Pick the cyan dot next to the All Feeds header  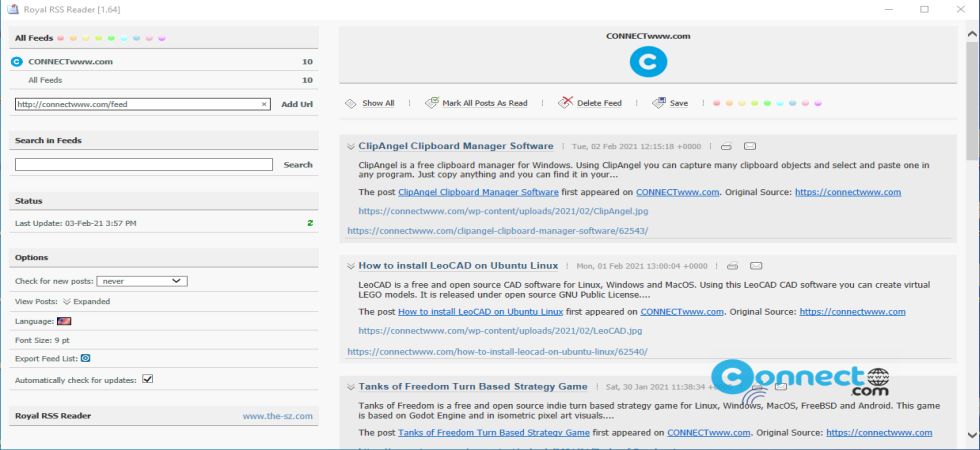(x=124, y=38)
